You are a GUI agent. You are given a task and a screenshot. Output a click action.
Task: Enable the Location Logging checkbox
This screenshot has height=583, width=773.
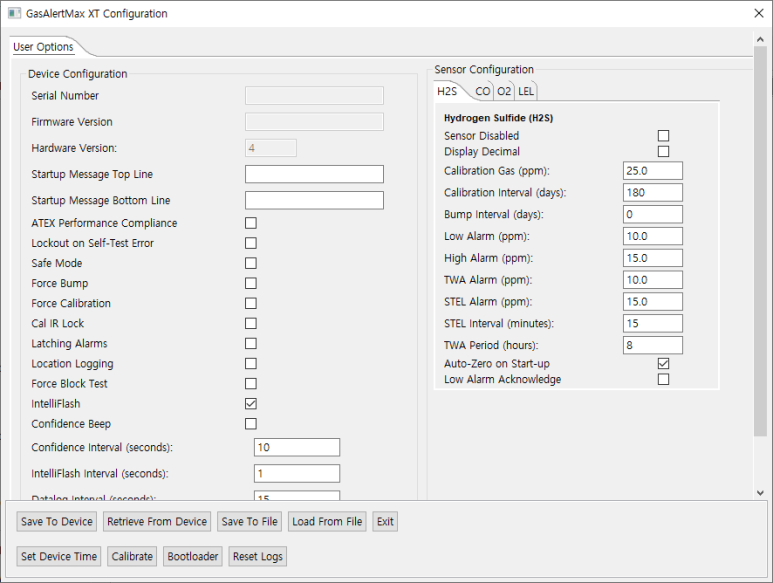coord(251,364)
